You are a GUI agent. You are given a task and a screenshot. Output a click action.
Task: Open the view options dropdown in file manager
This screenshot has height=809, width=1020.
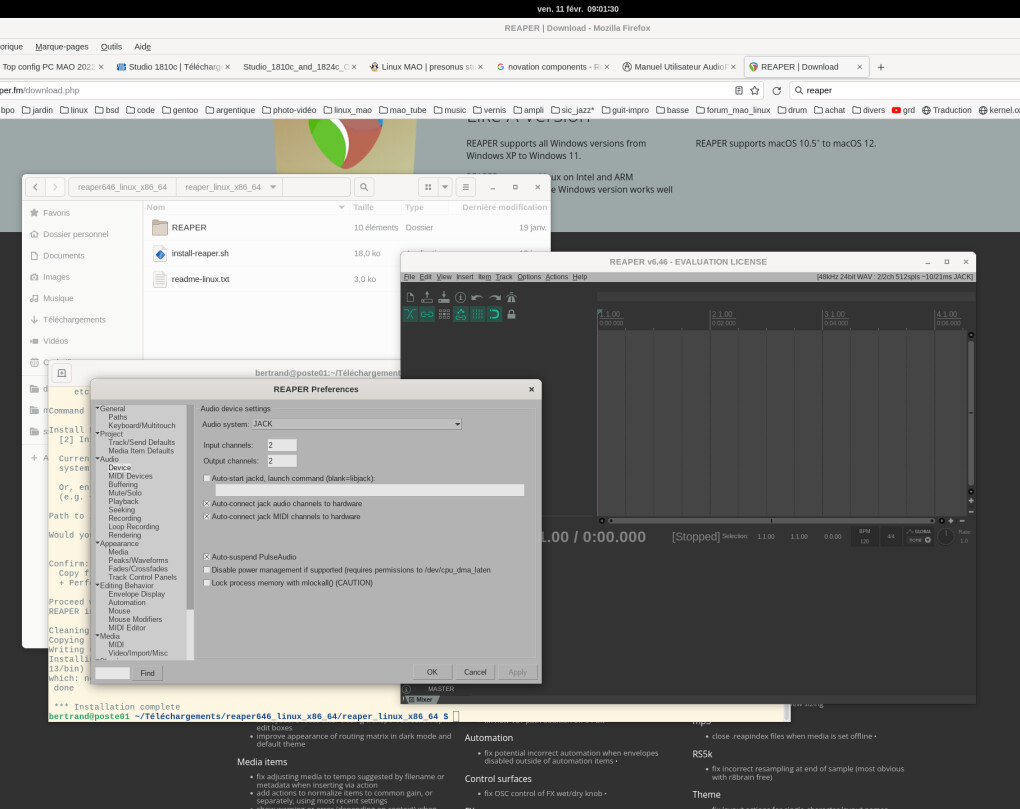click(445, 187)
